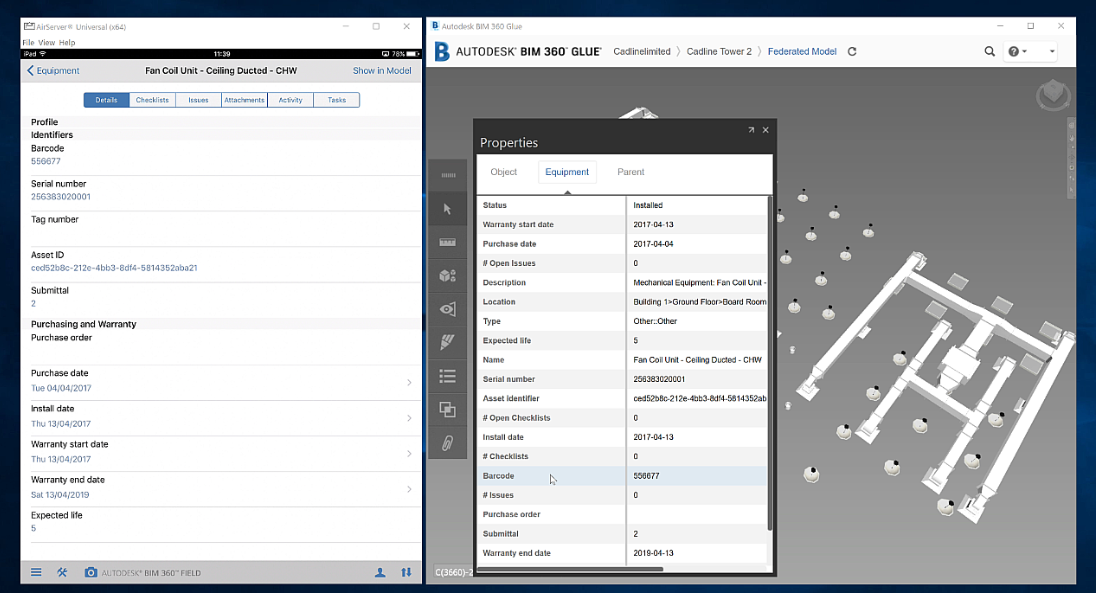1096x593 pixels.
Task: Click the Properties horizontal scrollbar
Action: point(570,570)
